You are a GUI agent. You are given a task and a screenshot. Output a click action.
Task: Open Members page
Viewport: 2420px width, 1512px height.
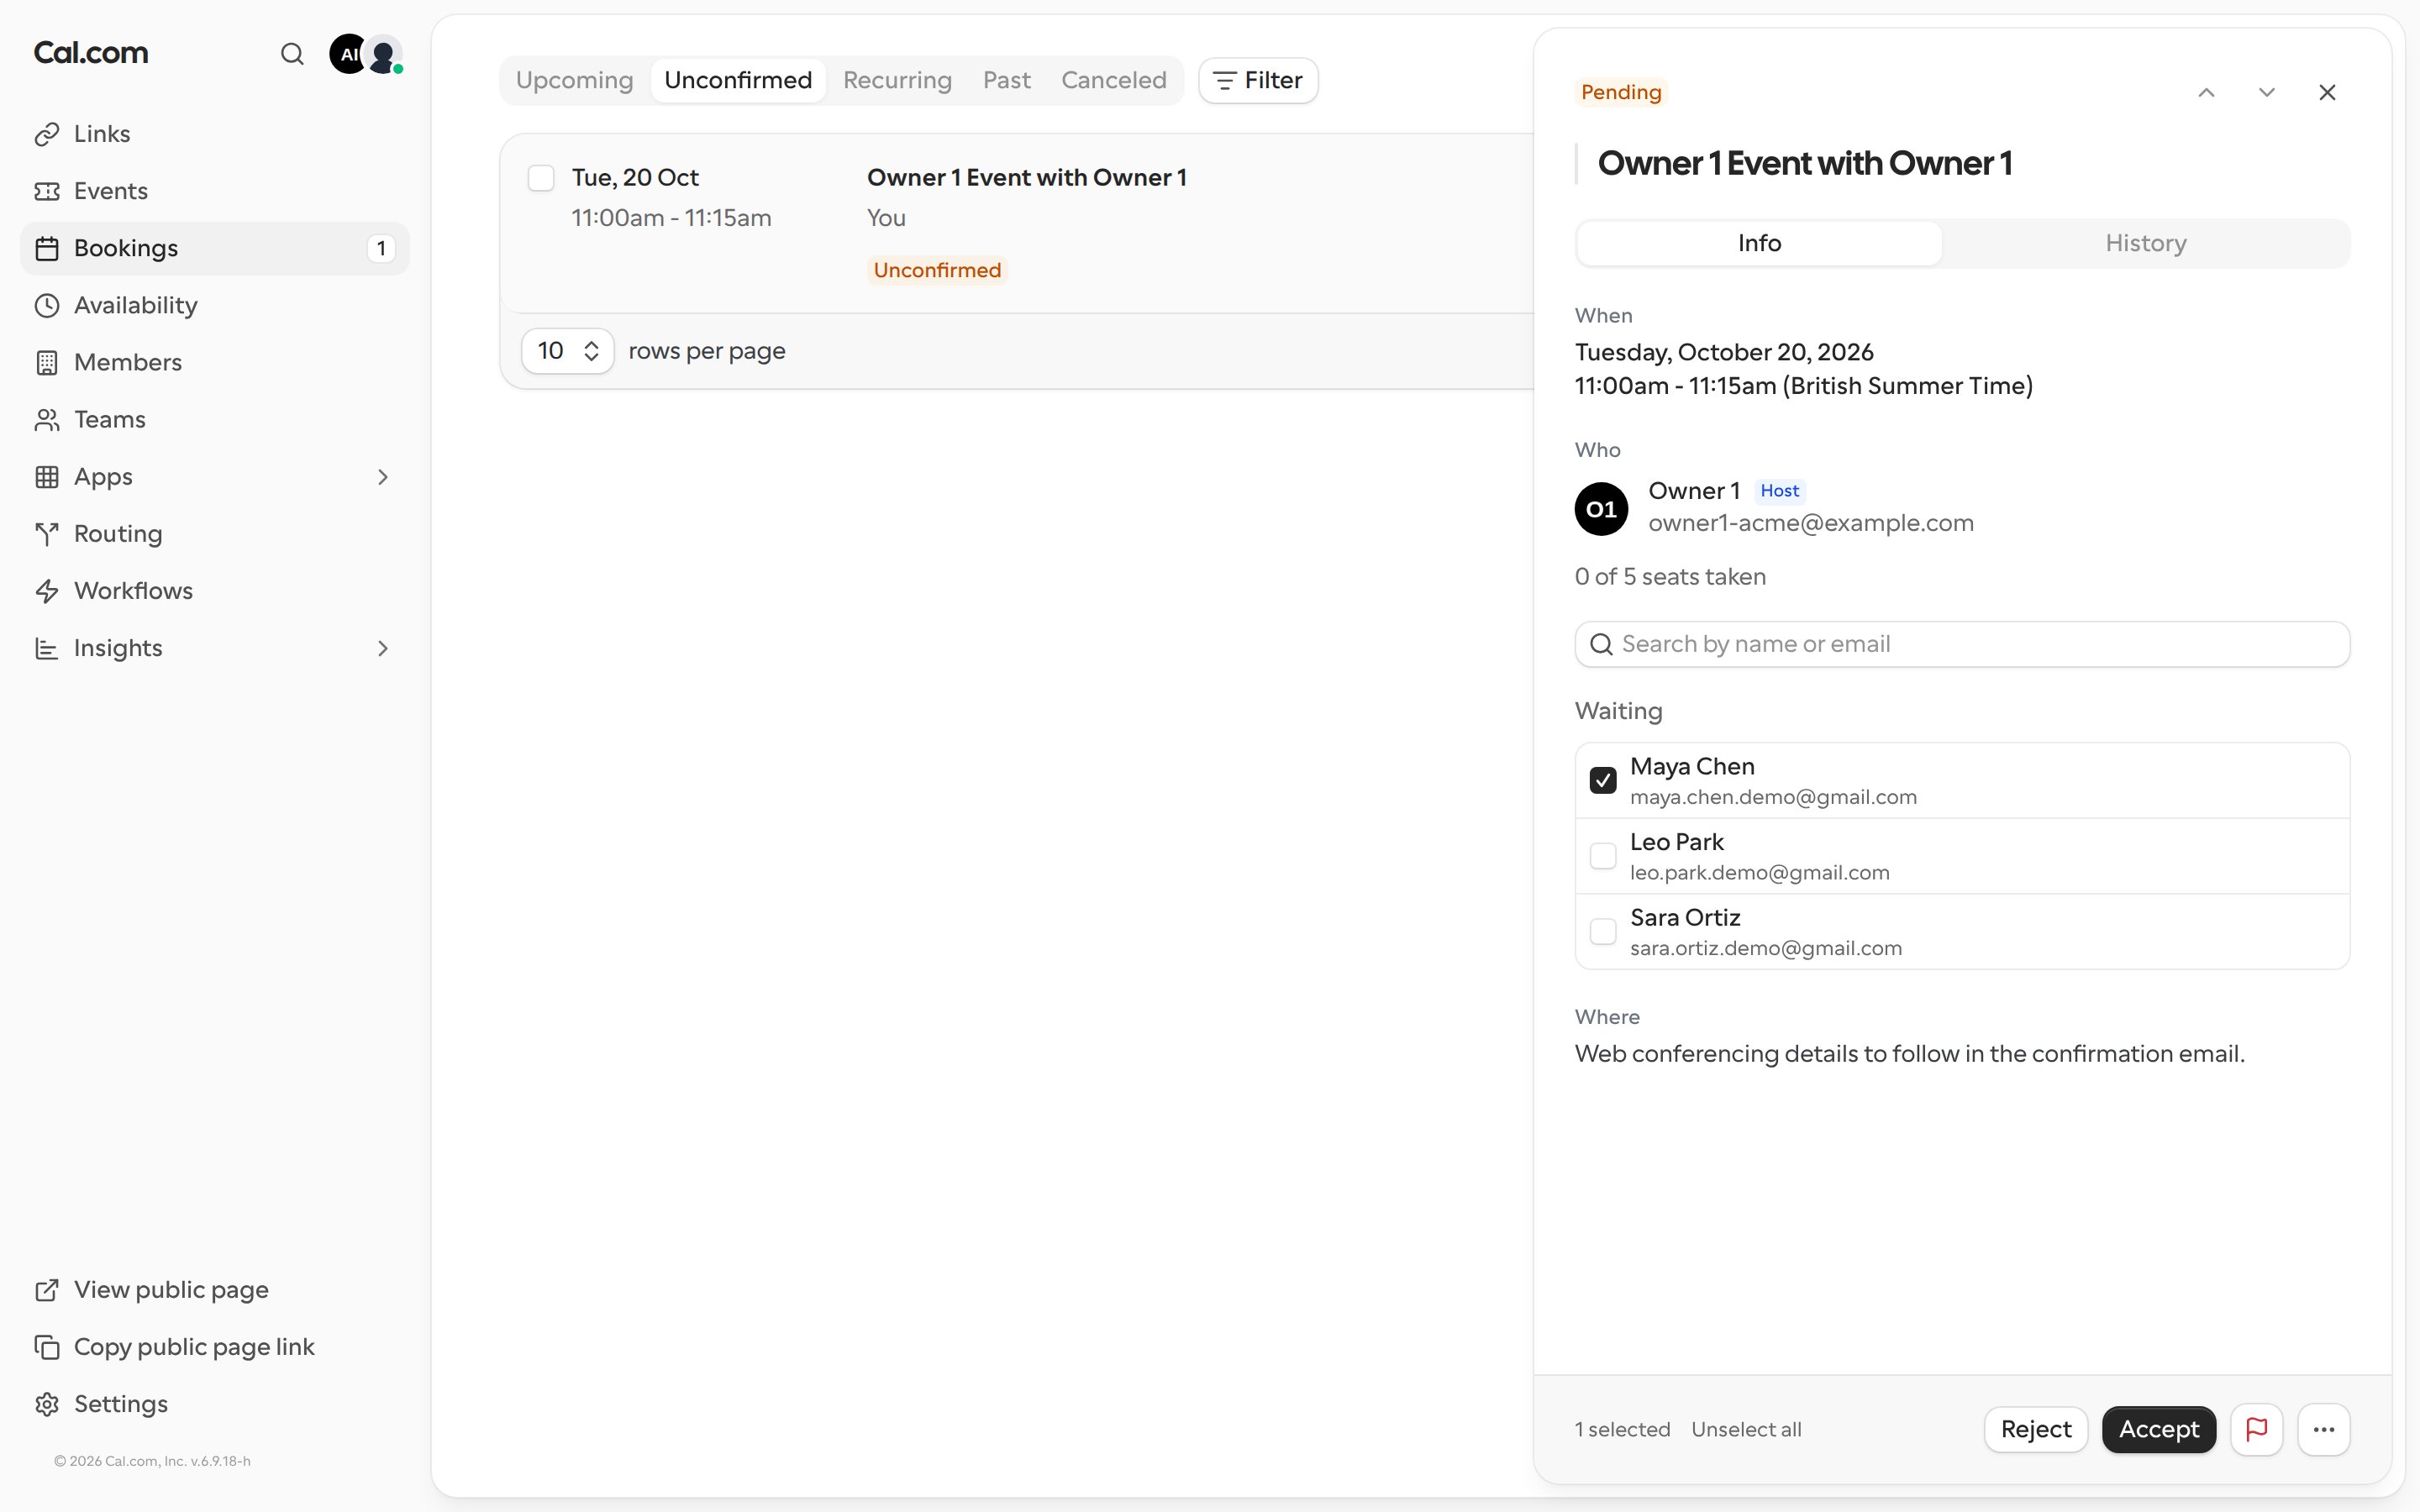[x=215, y=362]
